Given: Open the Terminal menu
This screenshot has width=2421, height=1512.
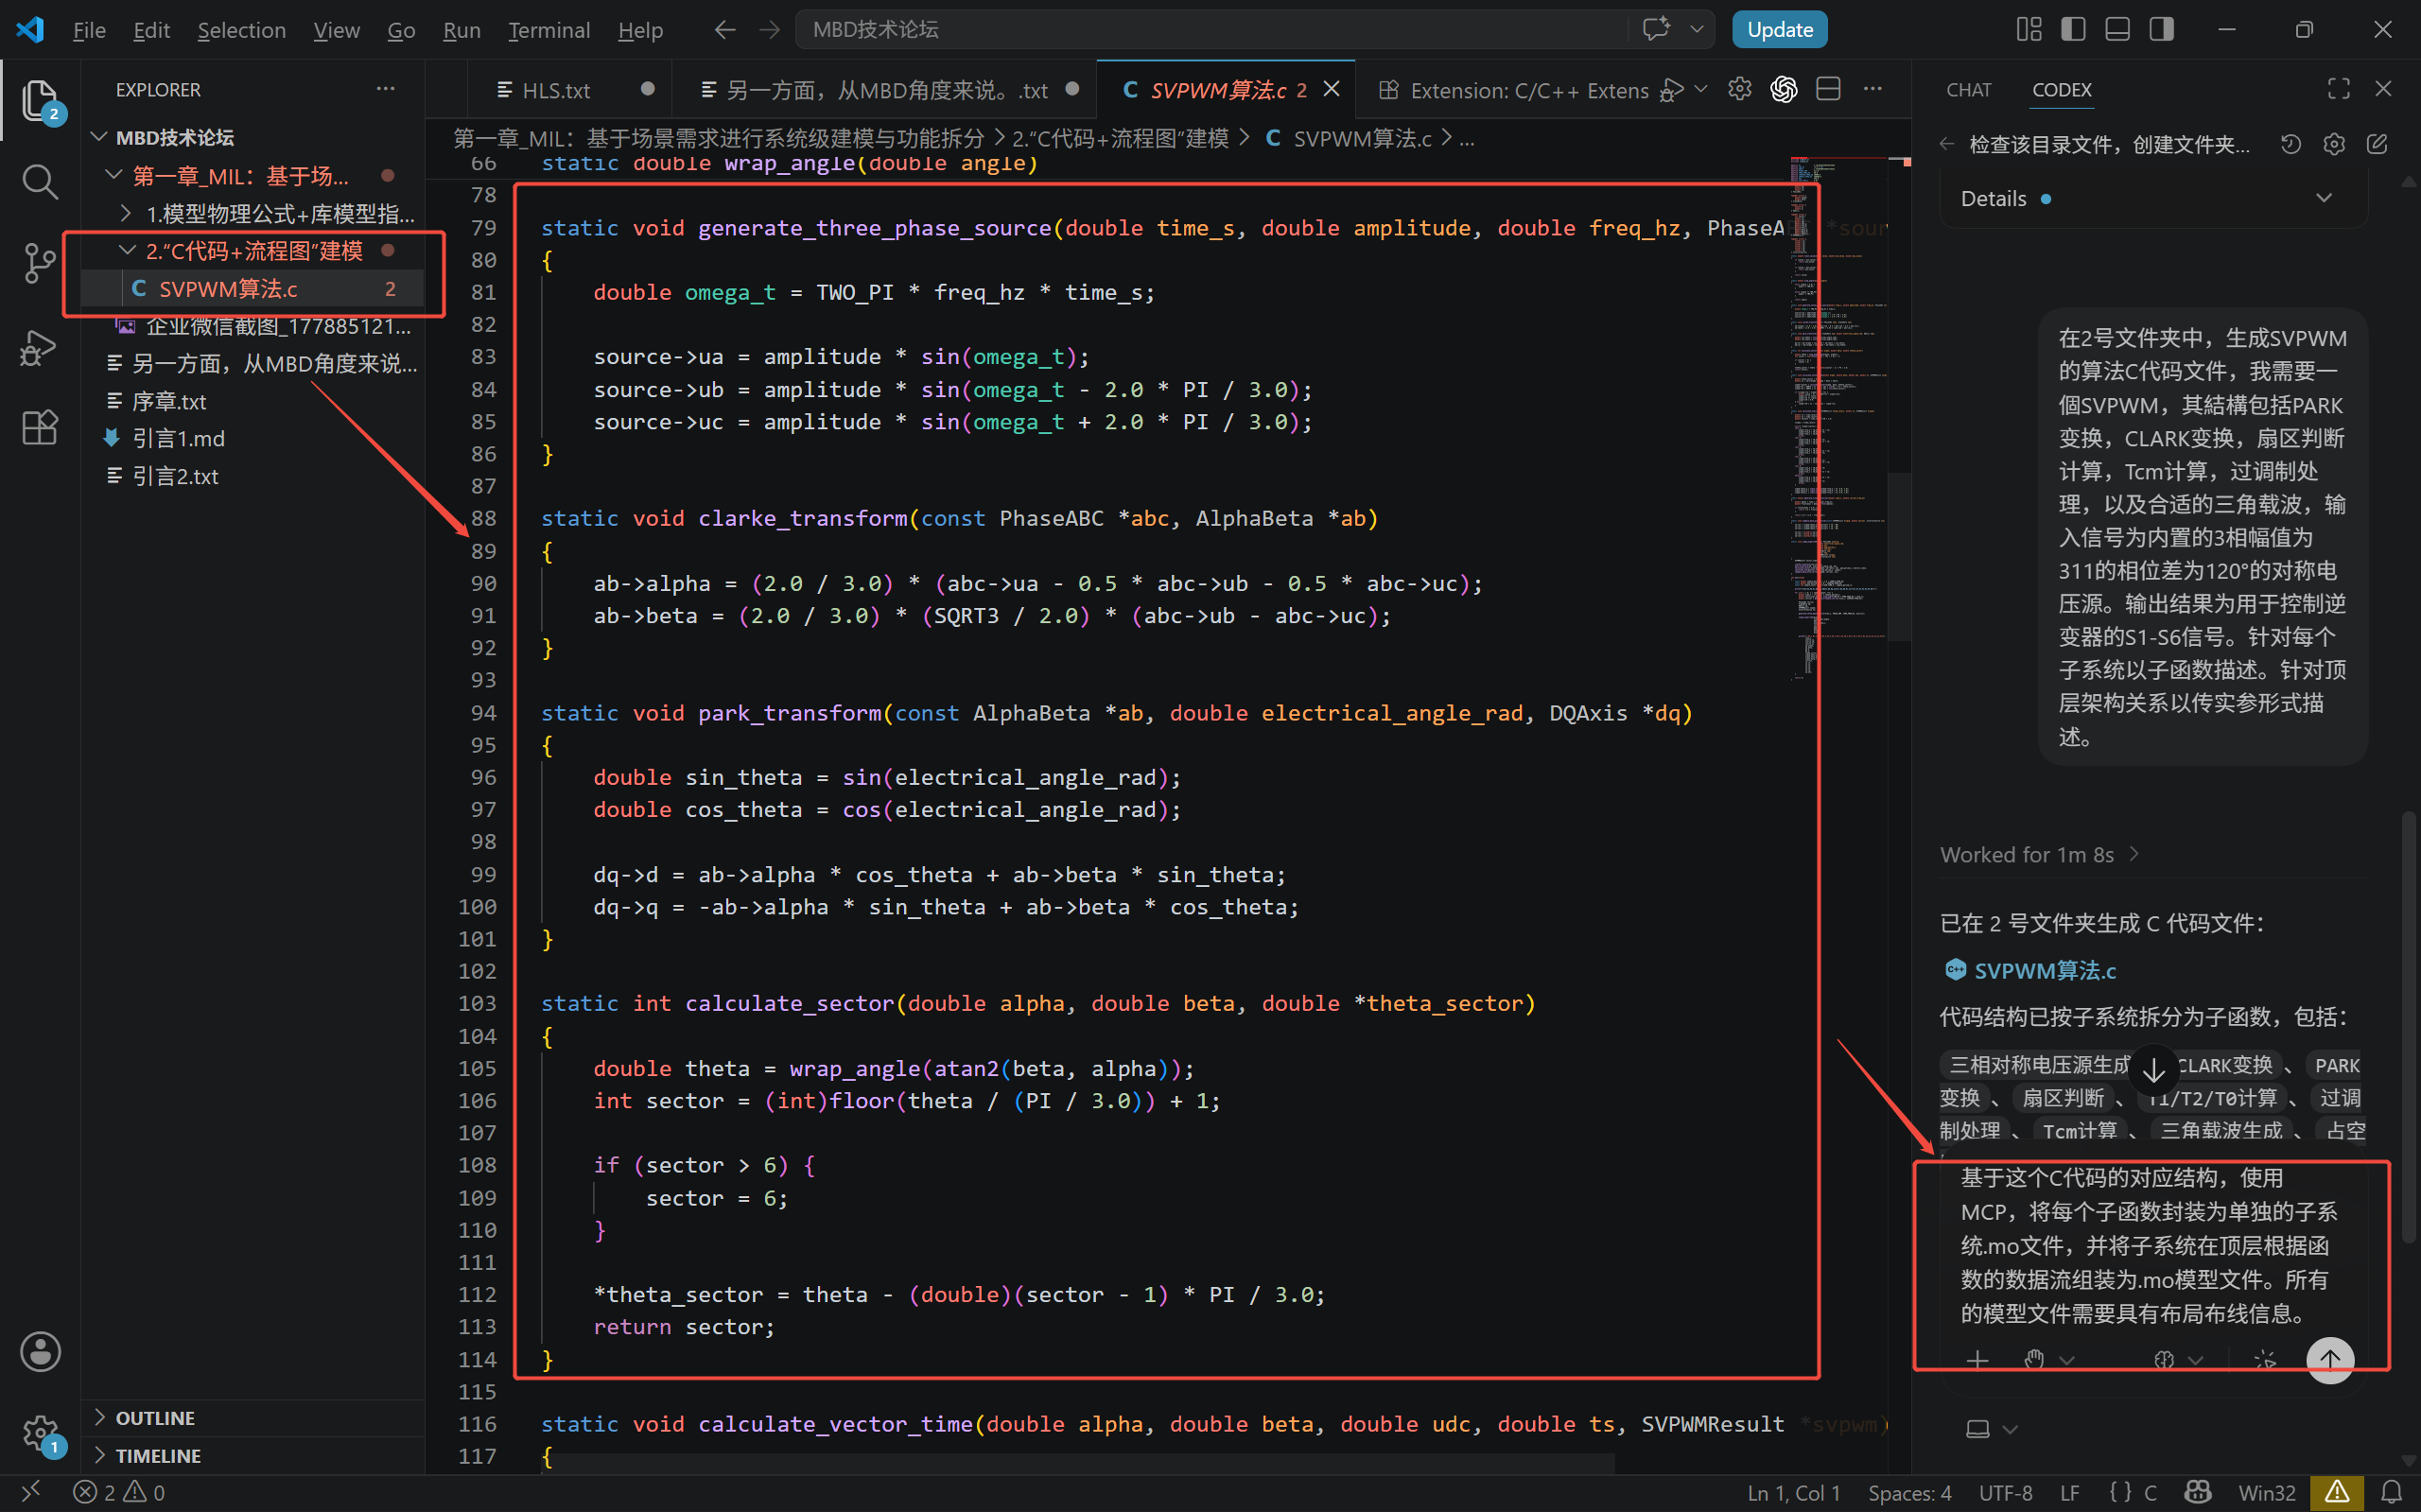Looking at the screenshot, I should (x=548, y=30).
